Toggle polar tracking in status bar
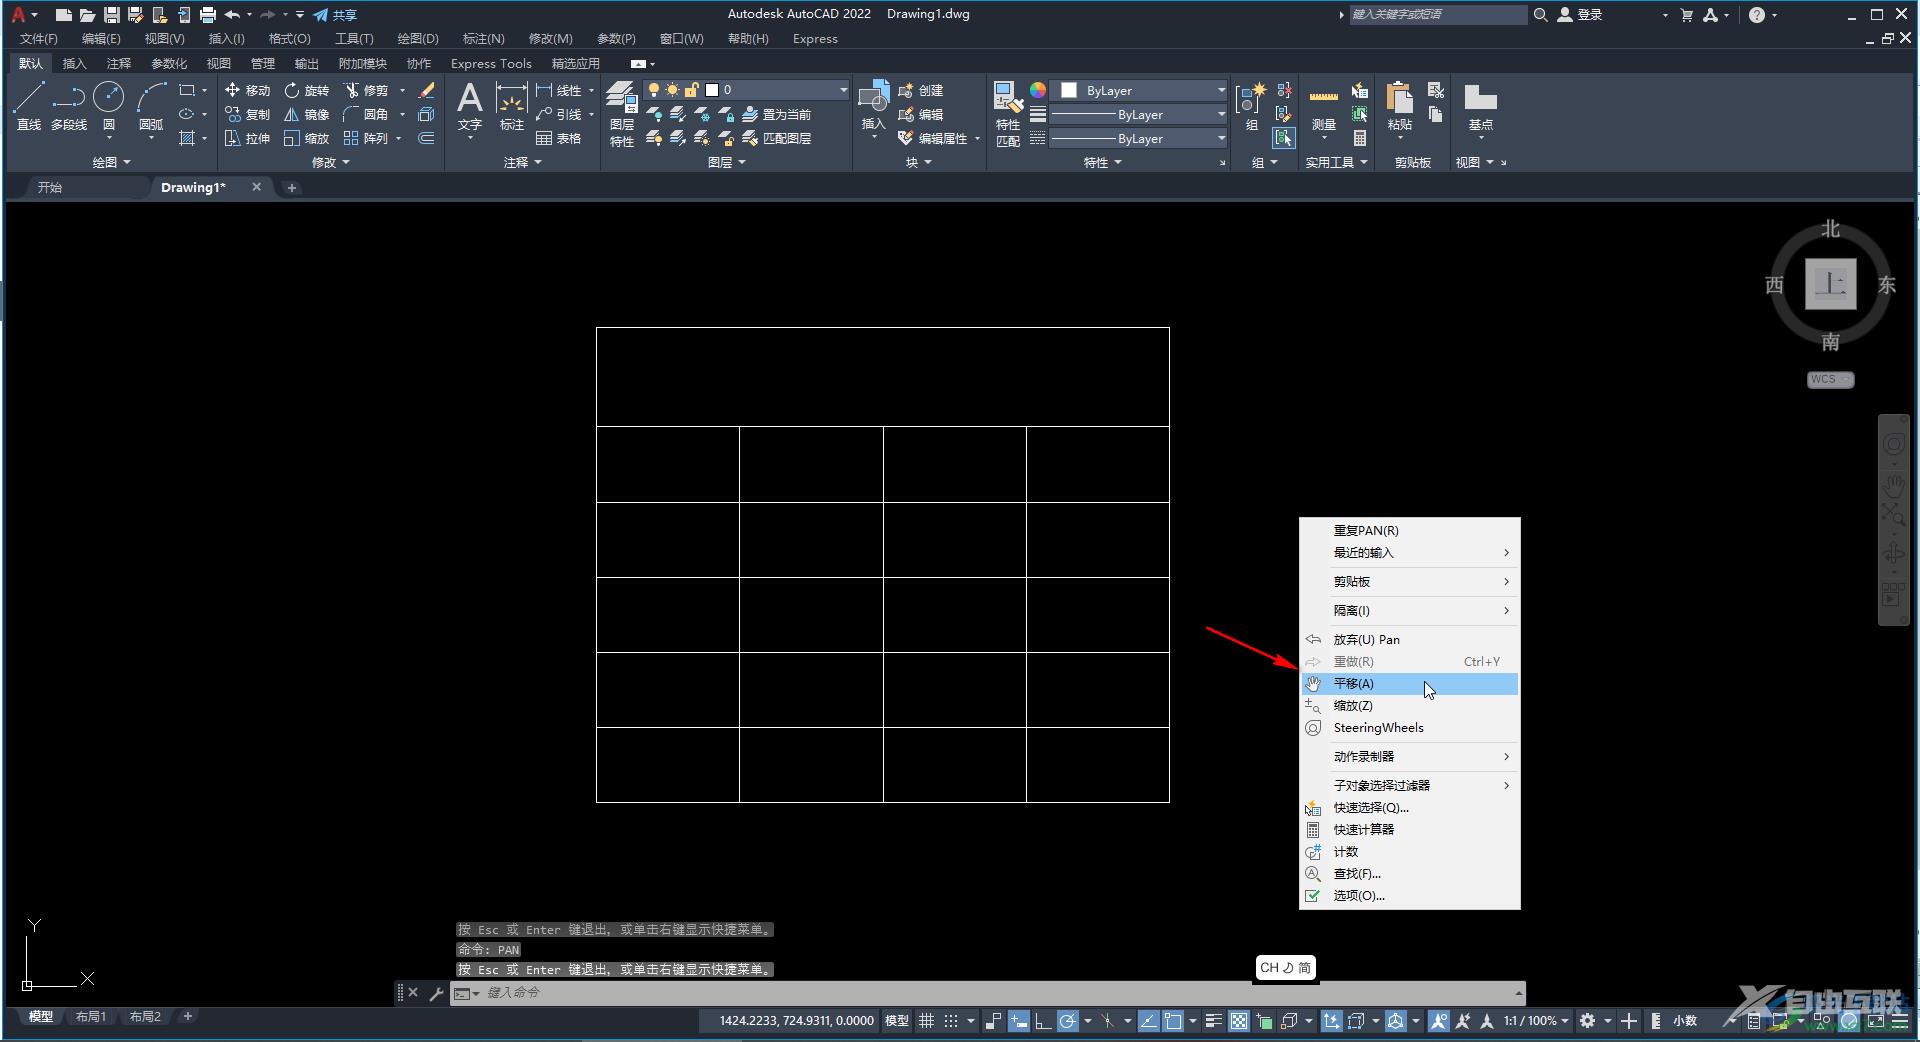The height and width of the screenshot is (1042, 1920). [x=1068, y=1021]
